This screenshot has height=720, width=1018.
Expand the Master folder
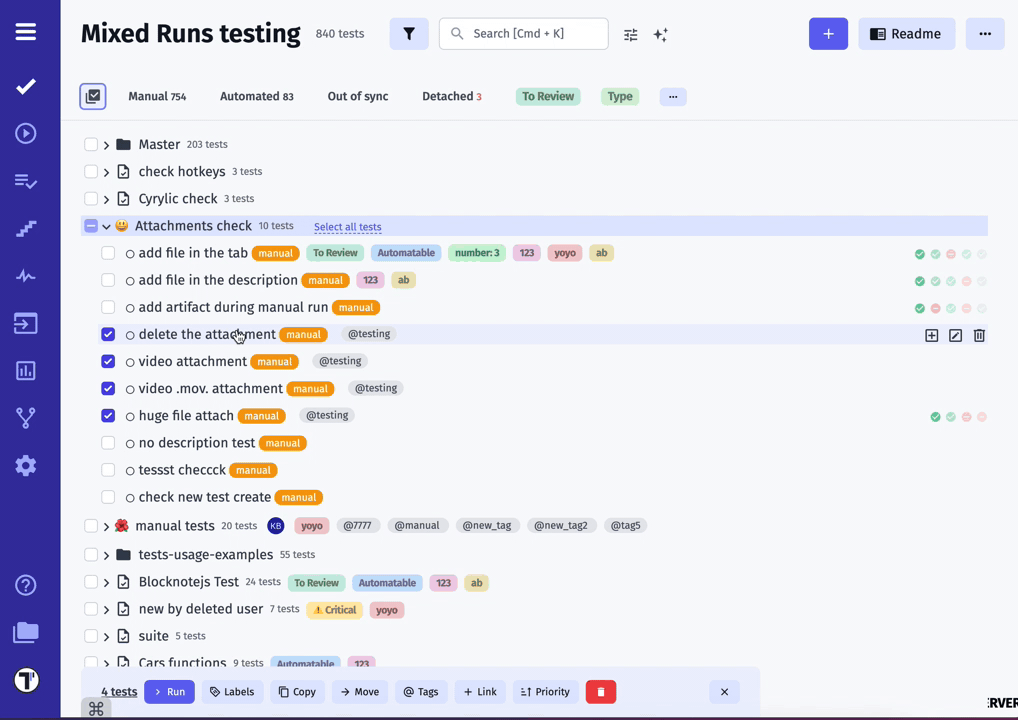(106, 145)
